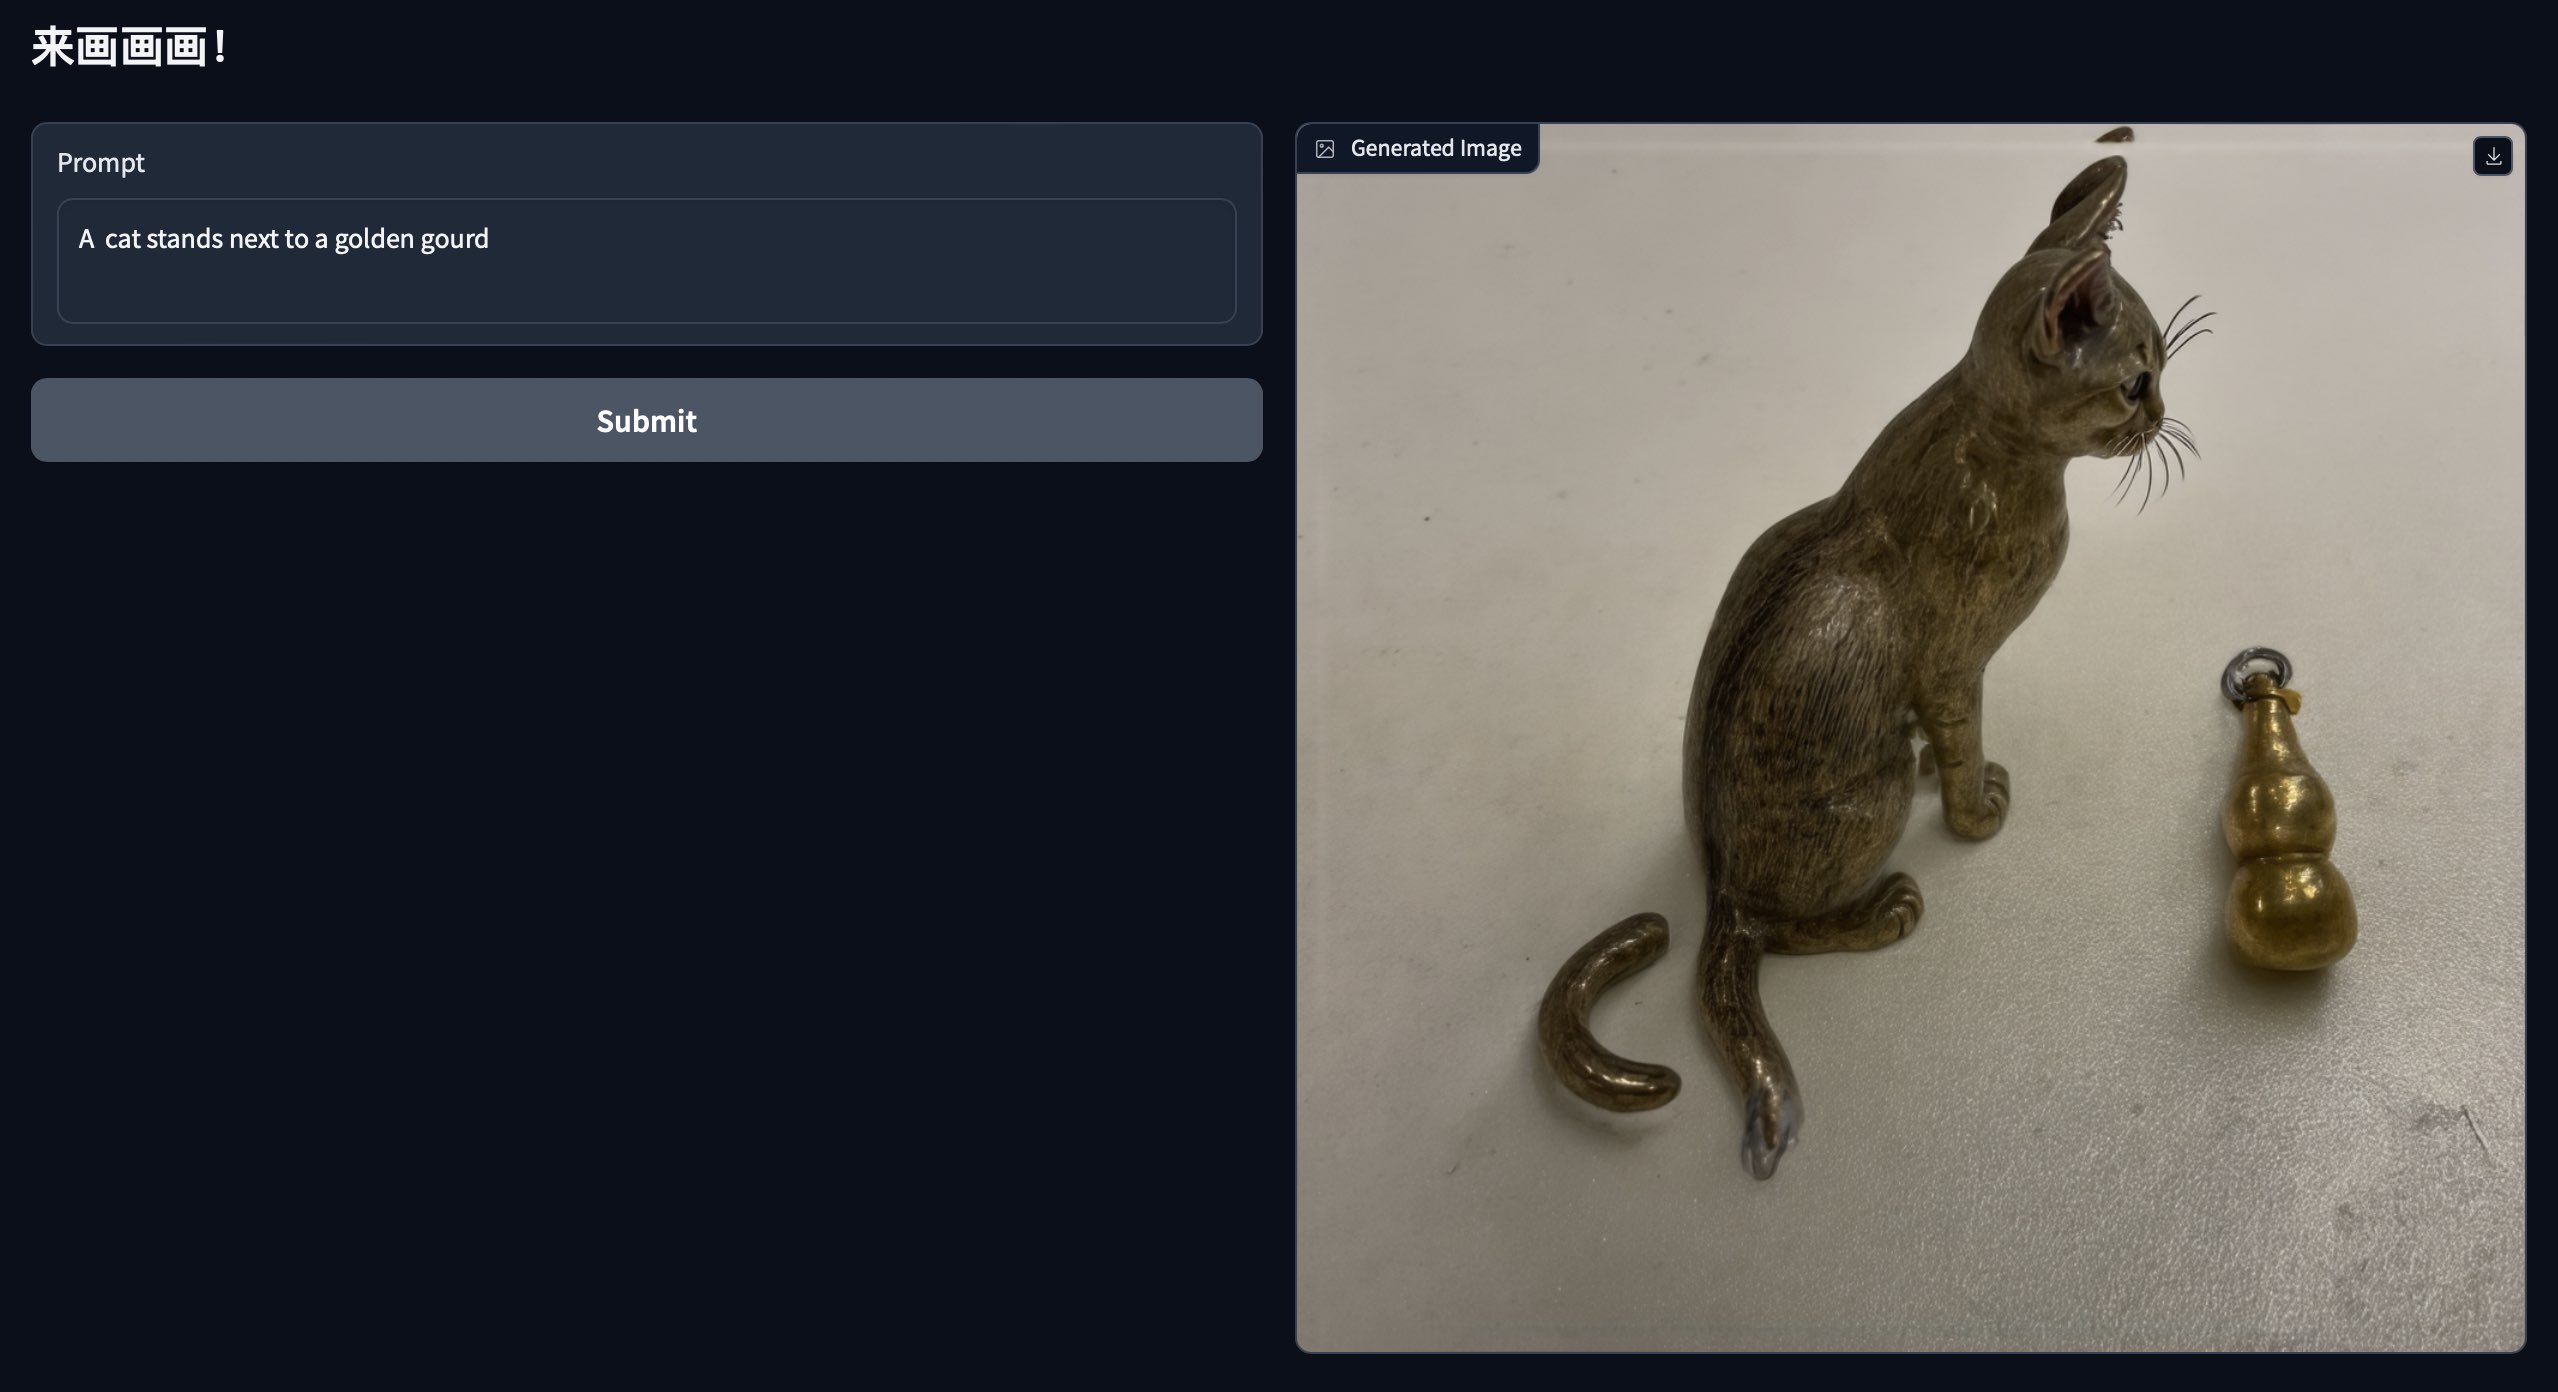This screenshot has width=2558, height=1392.
Task: Click the download icon on generated image
Action: tap(2492, 156)
